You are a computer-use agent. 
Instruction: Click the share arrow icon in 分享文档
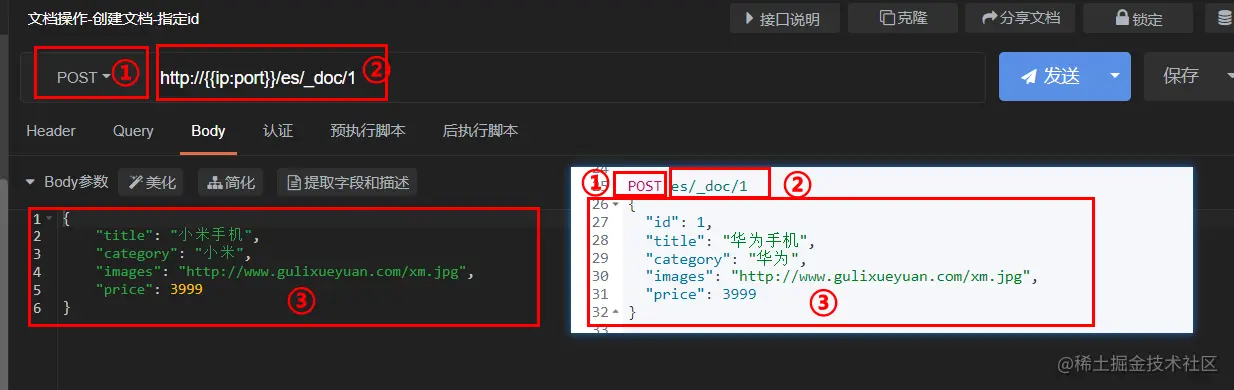coord(989,18)
